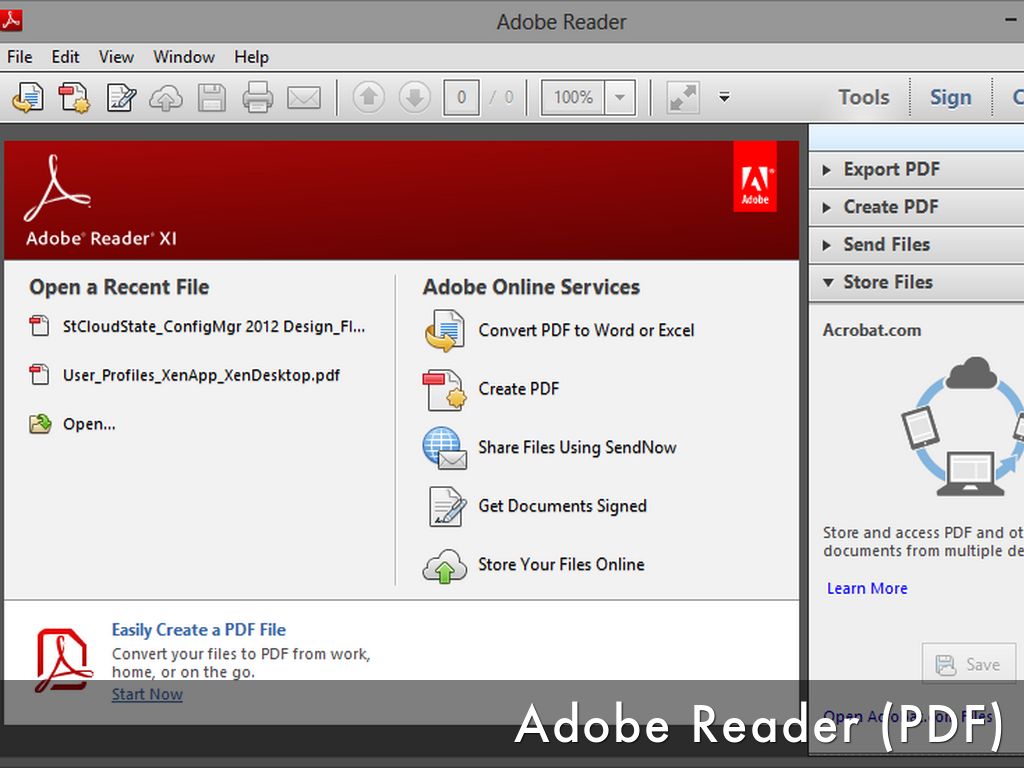This screenshot has width=1024, height=768.
Task: Expand the Send Files section
Action: (x=916, y=244)
